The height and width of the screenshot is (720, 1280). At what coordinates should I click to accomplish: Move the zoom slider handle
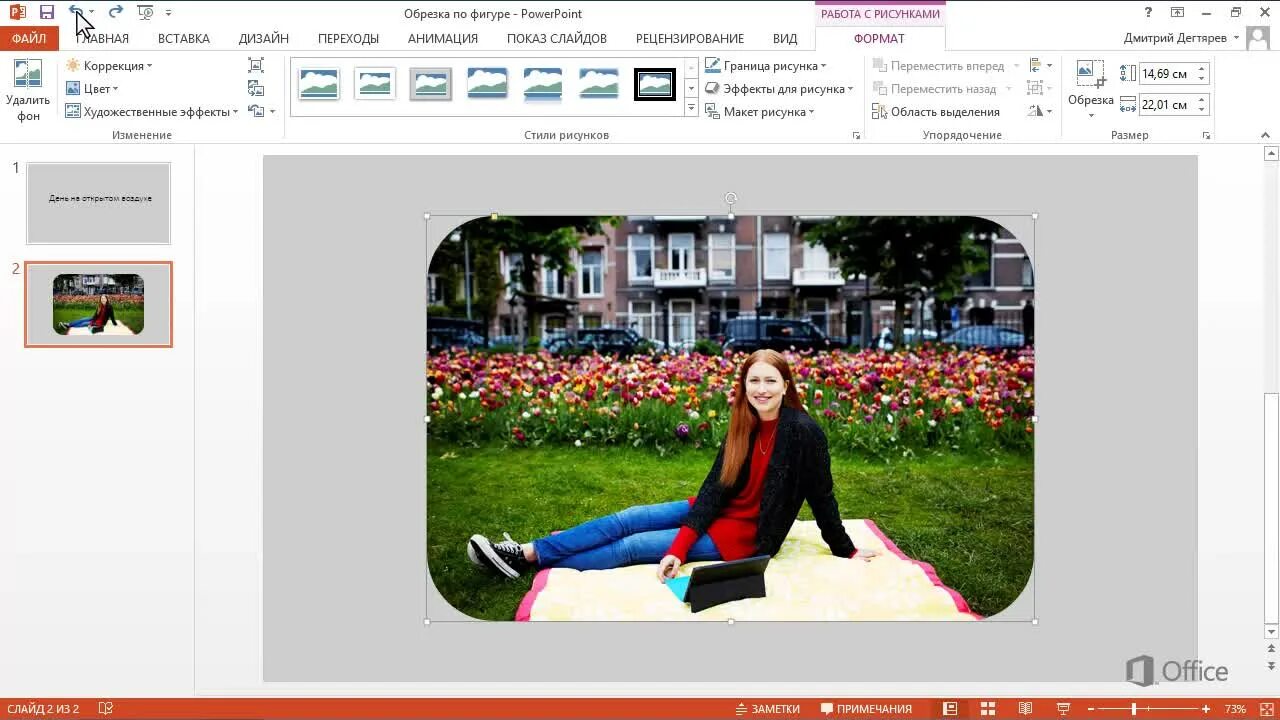click(x=1134, y=709)
